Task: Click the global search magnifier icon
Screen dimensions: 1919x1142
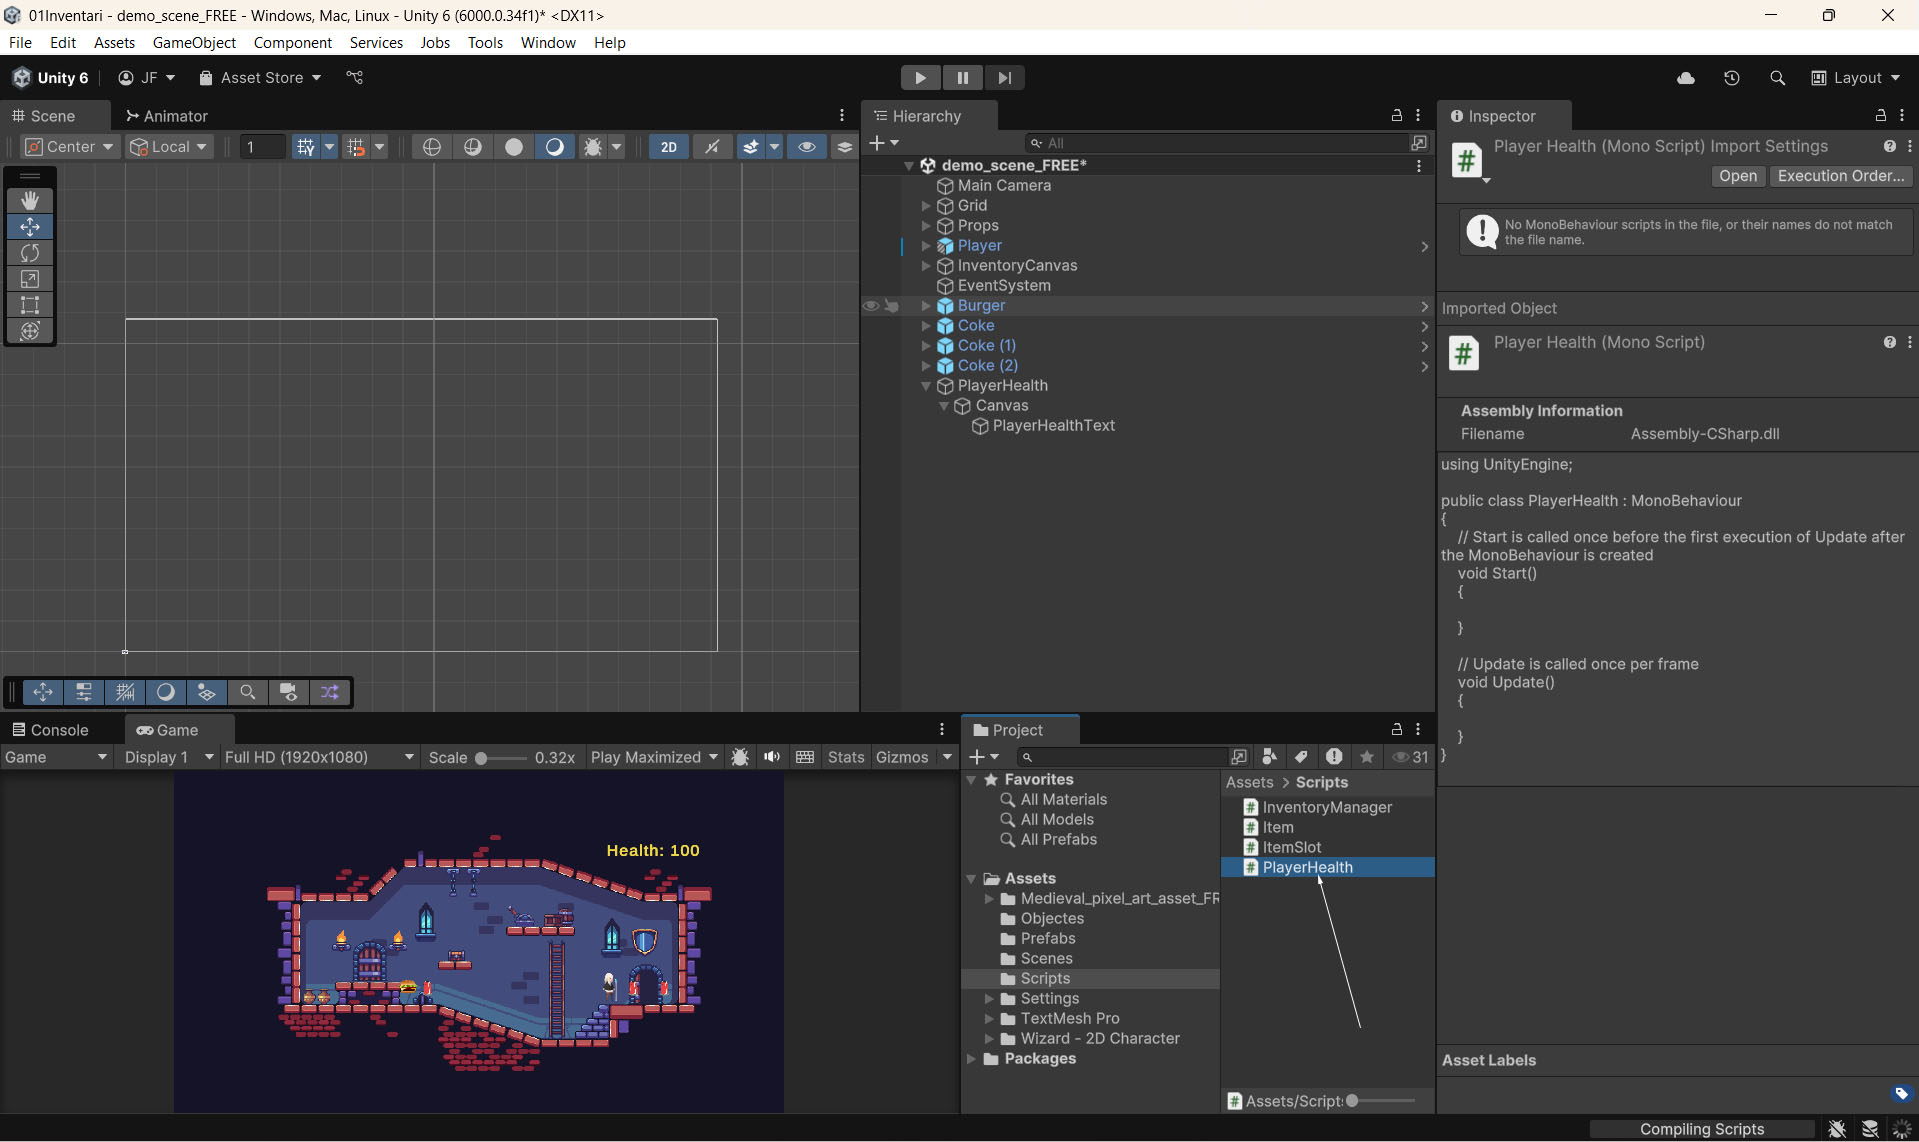Action: [1777, 78]
